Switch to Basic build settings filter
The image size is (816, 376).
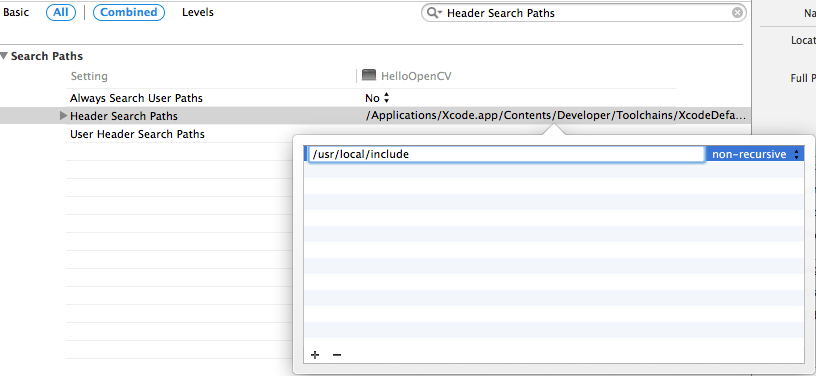click(x=16, y=12)
